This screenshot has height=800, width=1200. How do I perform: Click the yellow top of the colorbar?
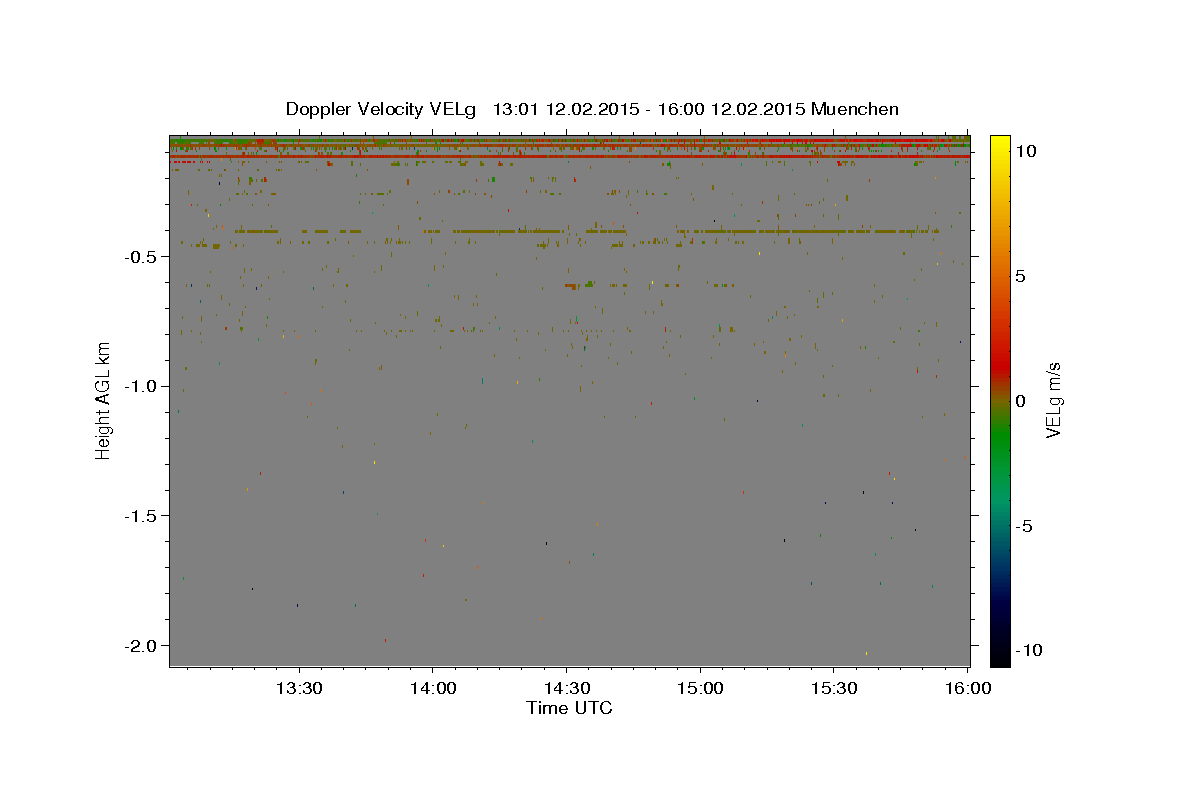(x=999, y=148)
